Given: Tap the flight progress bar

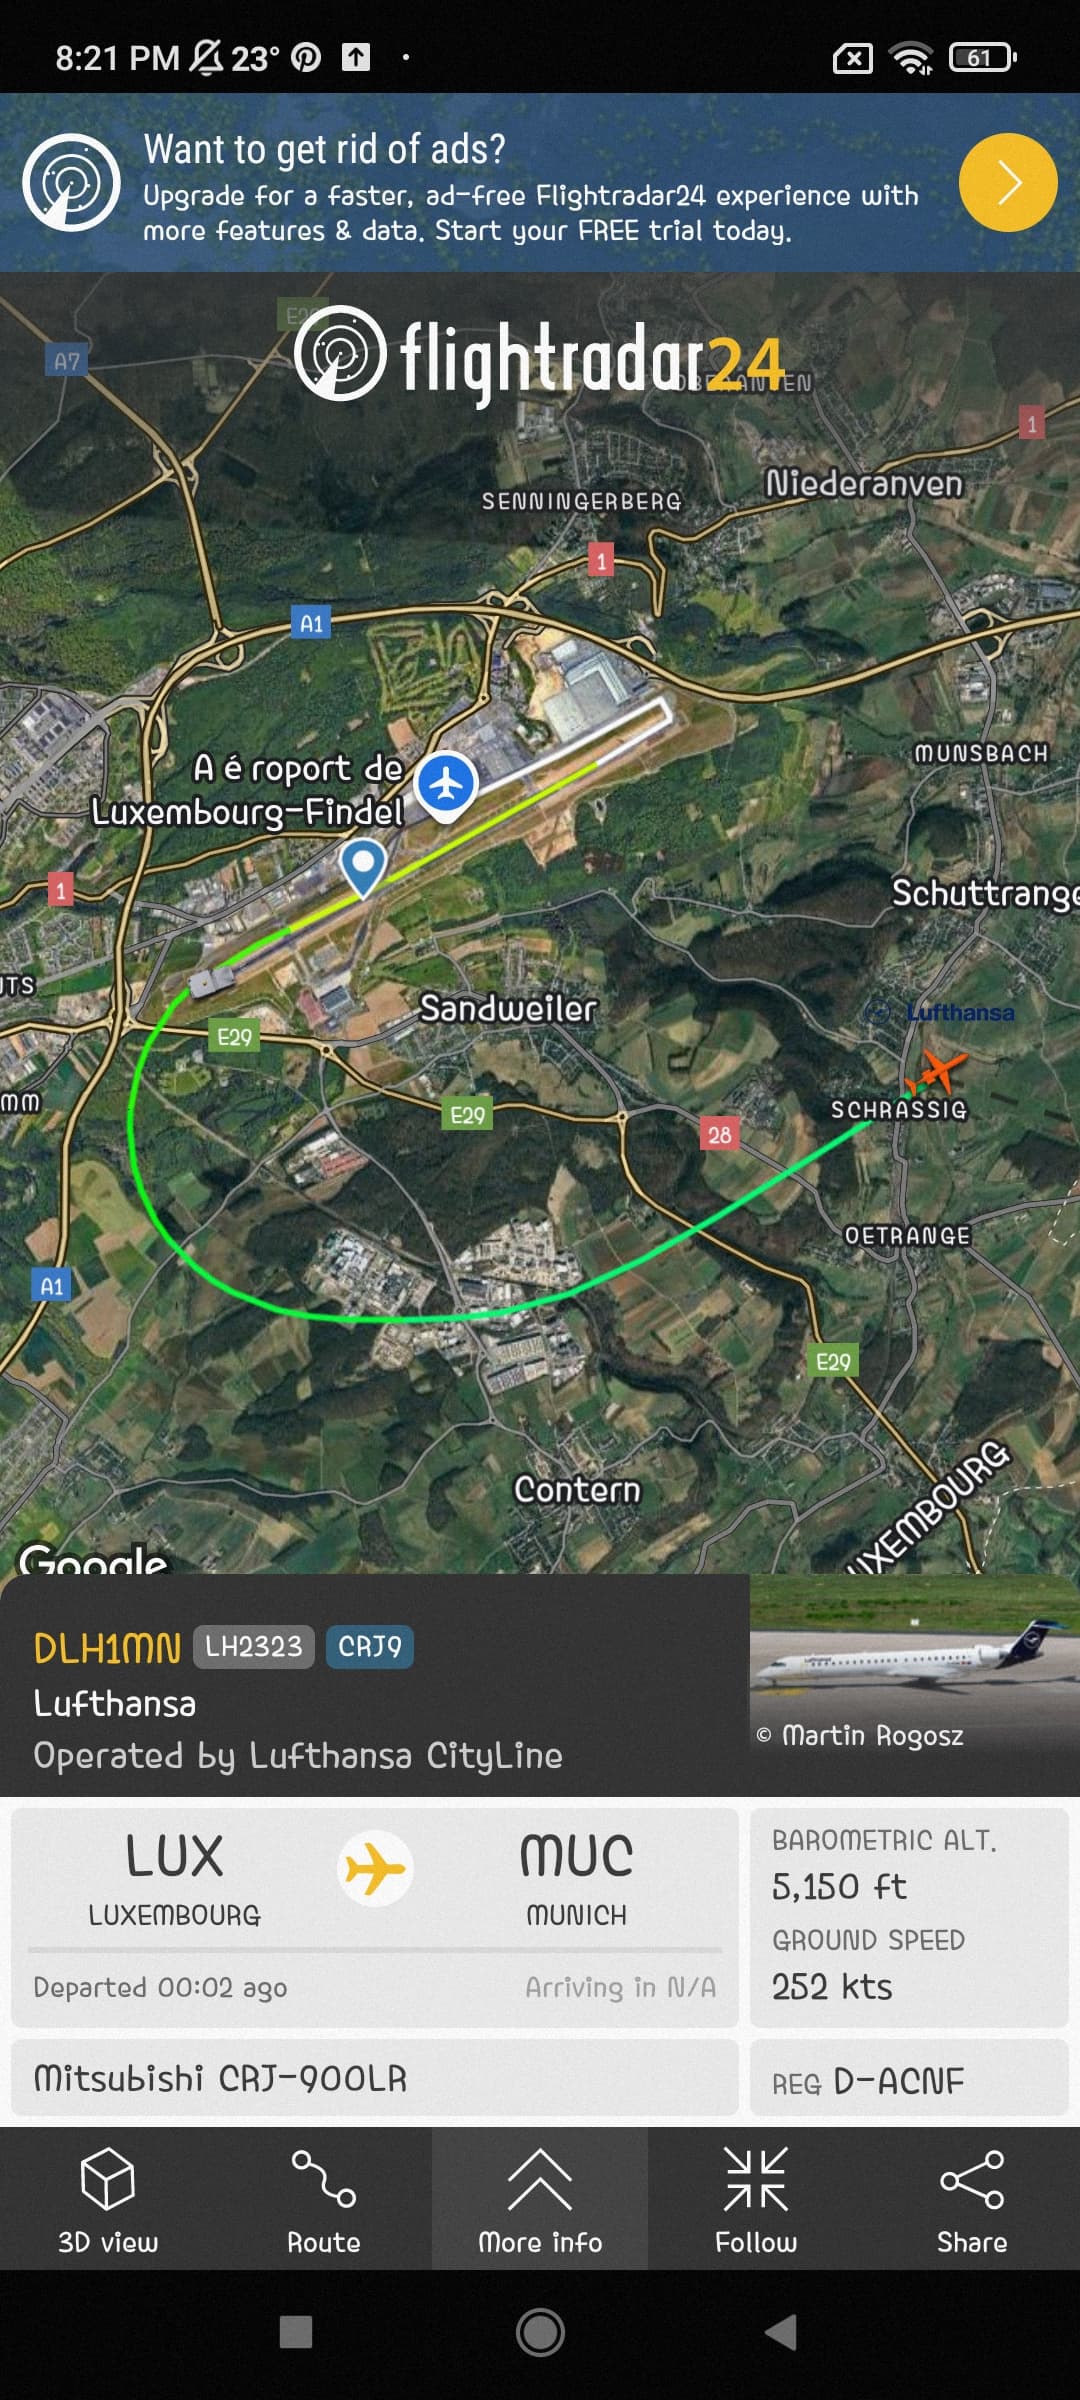Looking at the screenshot, I should (x=375, y=1949).
